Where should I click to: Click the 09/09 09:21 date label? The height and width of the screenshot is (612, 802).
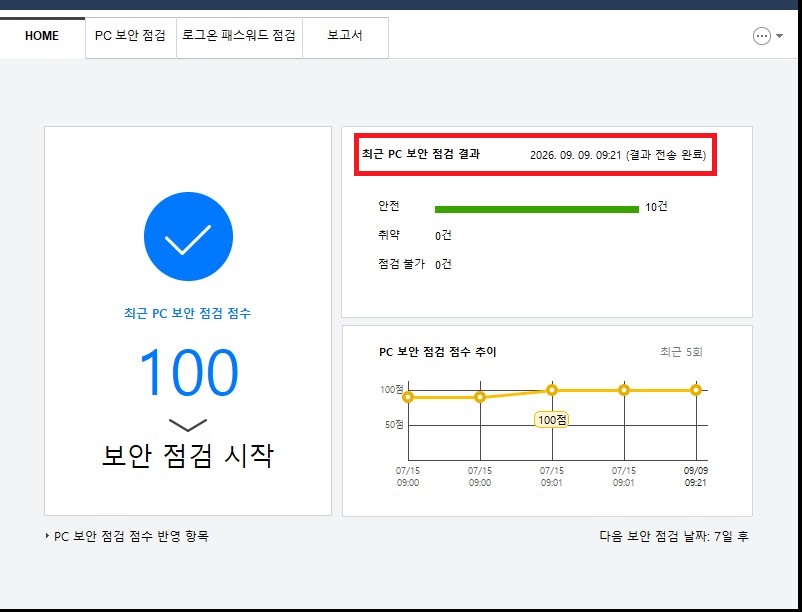pyautogui.click(x=696, y=477)
